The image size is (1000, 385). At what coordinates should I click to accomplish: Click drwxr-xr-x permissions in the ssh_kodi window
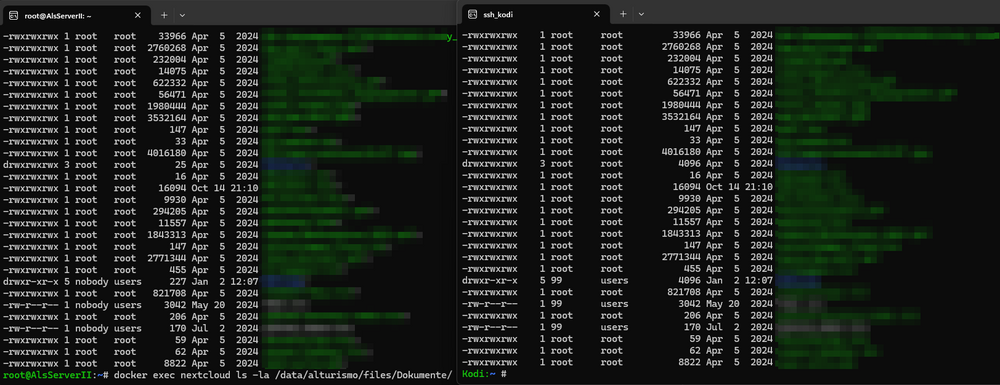(490, 280)
